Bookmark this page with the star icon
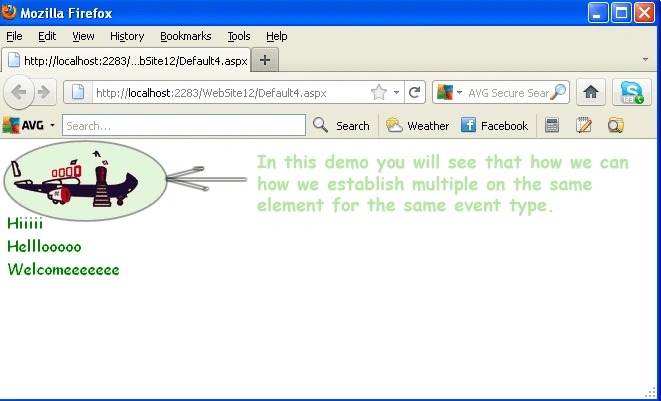This screenshot has height=401, width=661. [x=379, y=92]
